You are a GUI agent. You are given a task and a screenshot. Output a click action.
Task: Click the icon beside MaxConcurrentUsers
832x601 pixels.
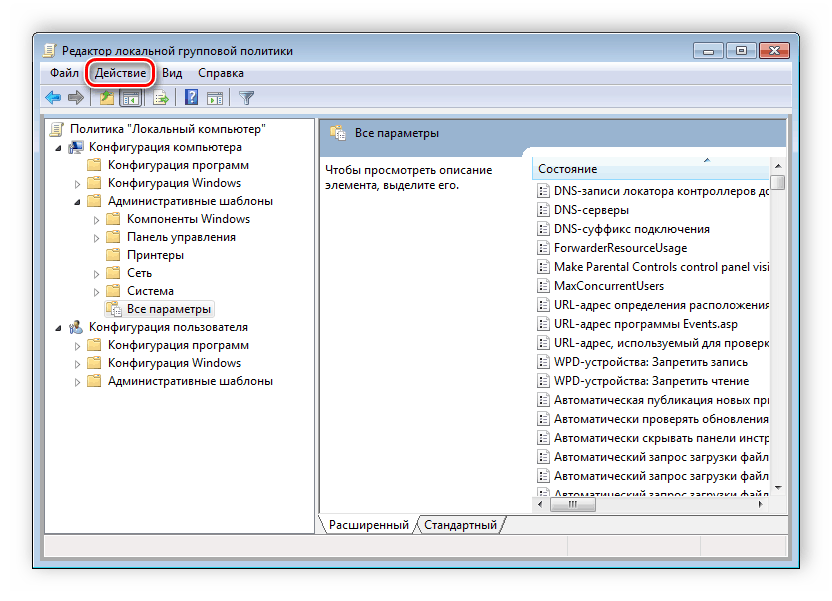click(543, 286)
